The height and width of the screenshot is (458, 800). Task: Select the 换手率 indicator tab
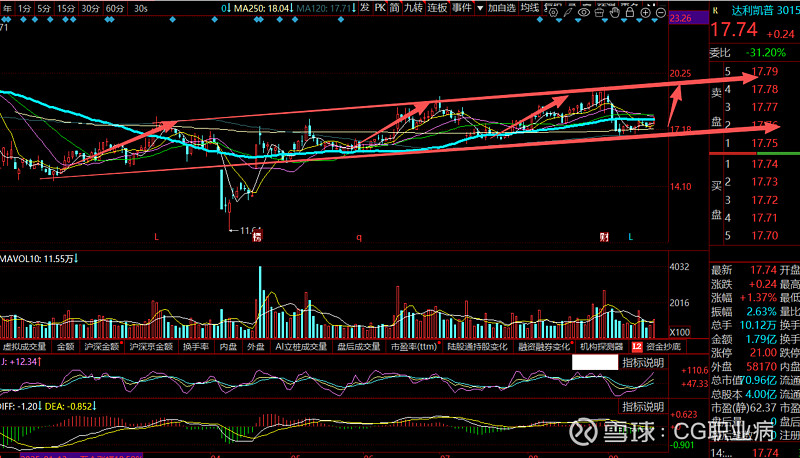click(196, 347)
